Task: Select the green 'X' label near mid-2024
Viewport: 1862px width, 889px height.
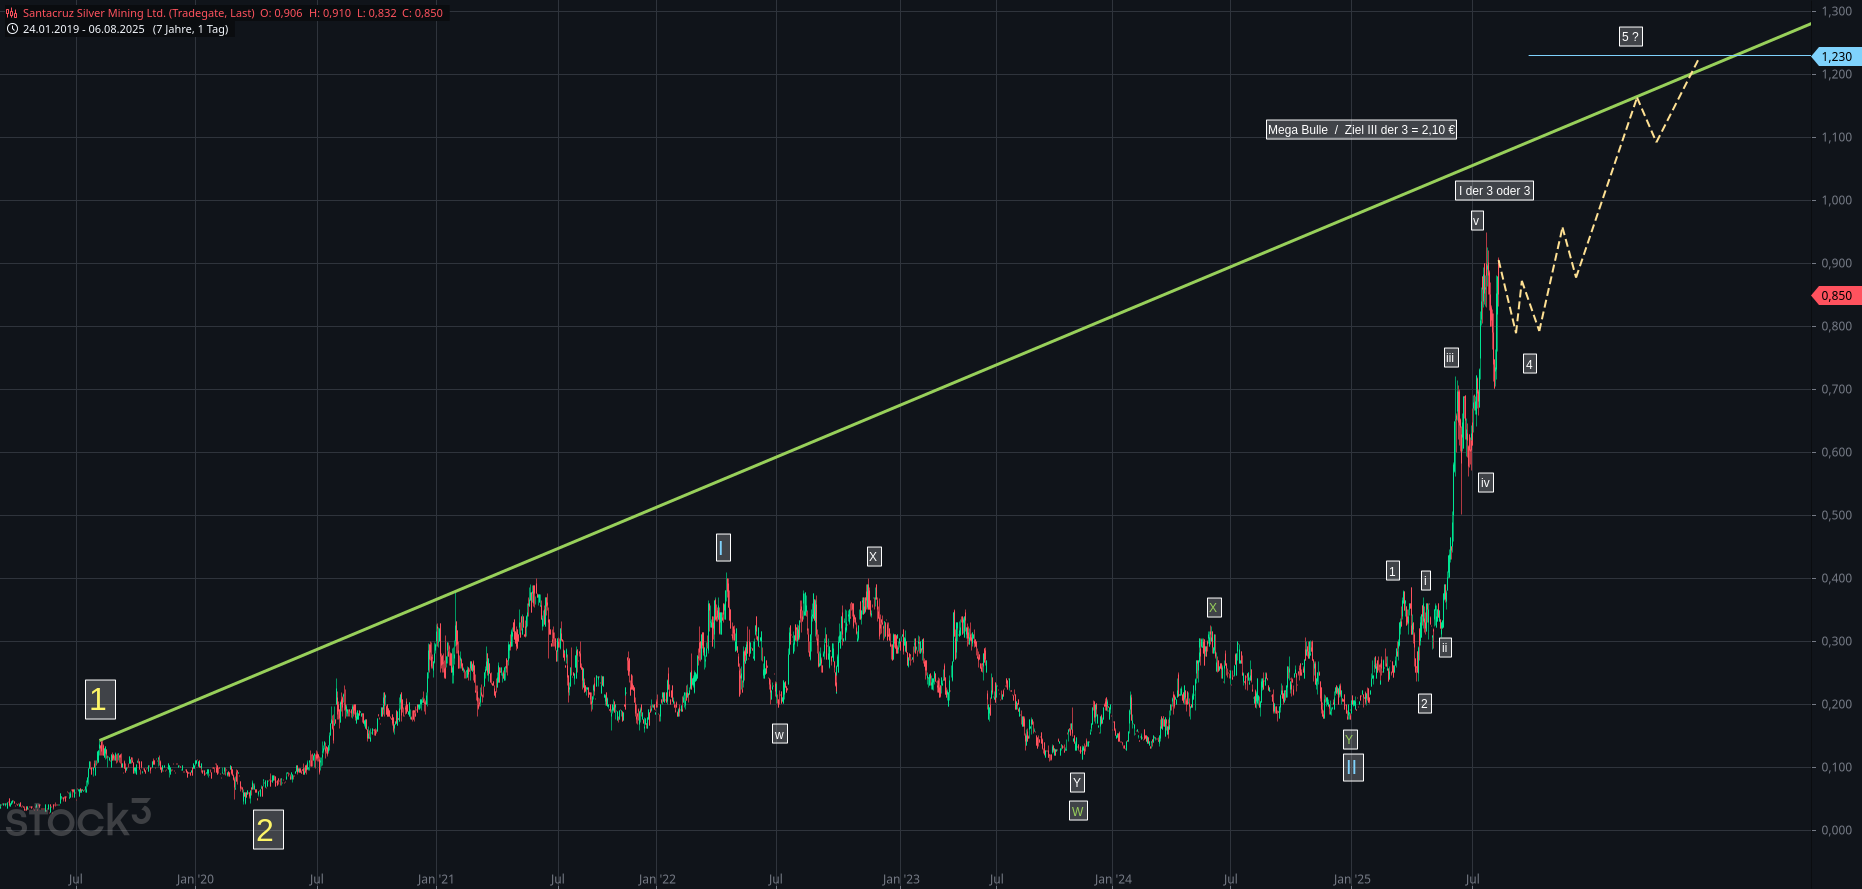Action: coord(1213,608)
